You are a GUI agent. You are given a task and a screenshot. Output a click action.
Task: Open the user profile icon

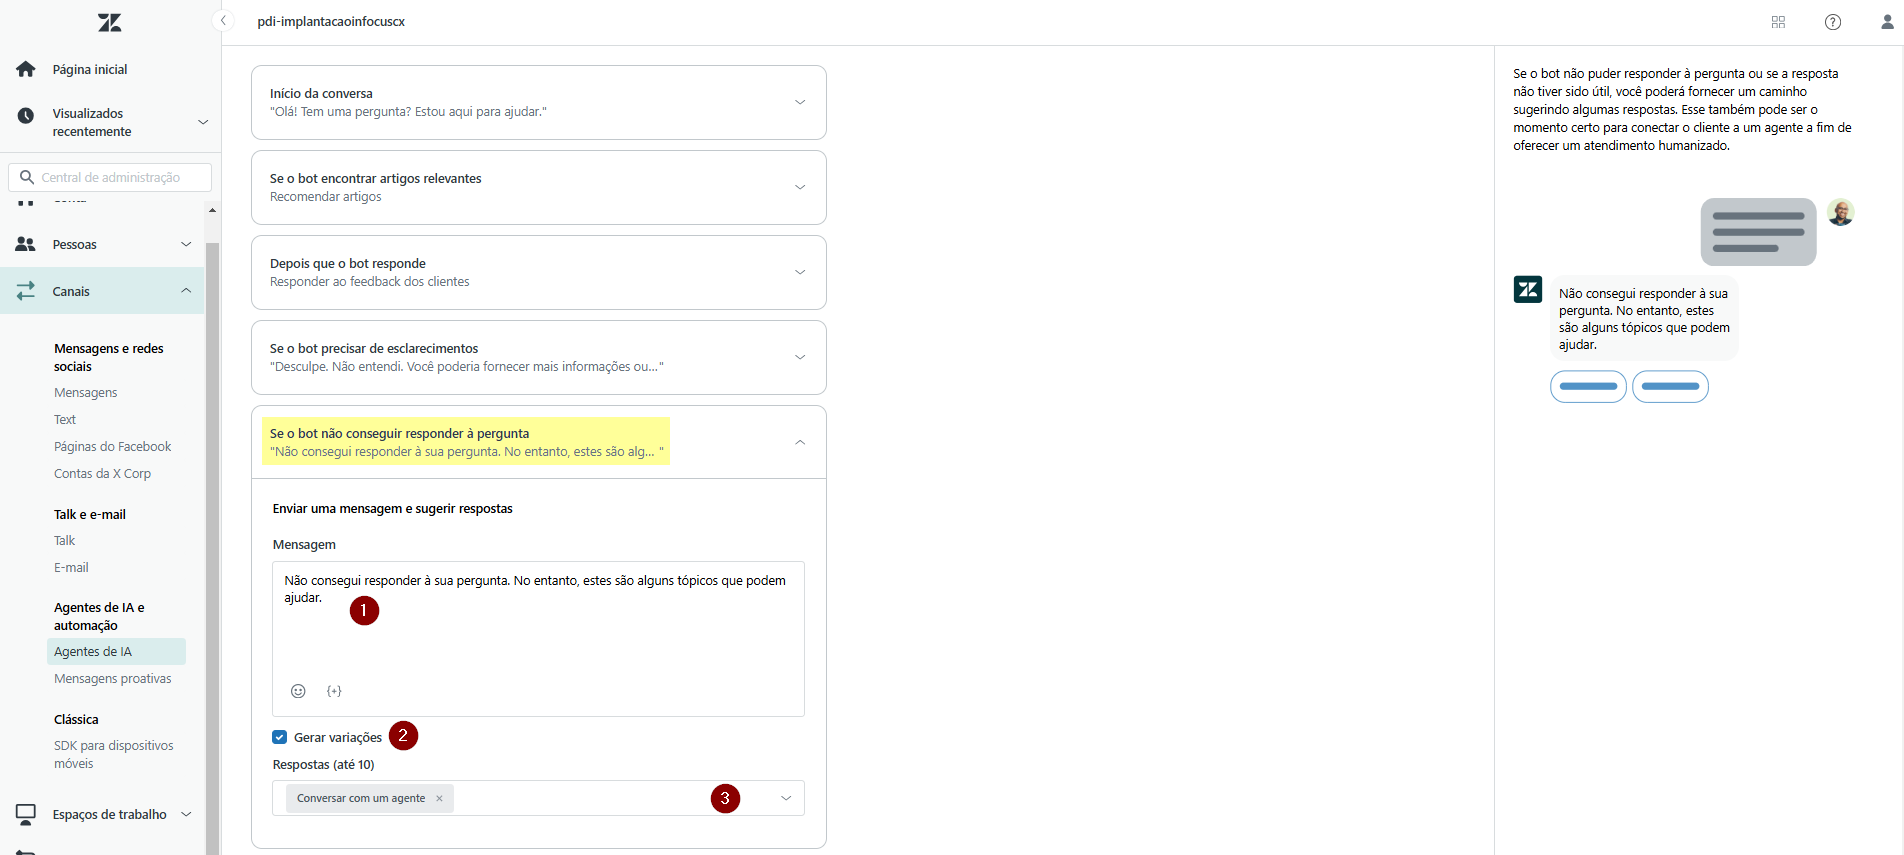(1886, 22)
